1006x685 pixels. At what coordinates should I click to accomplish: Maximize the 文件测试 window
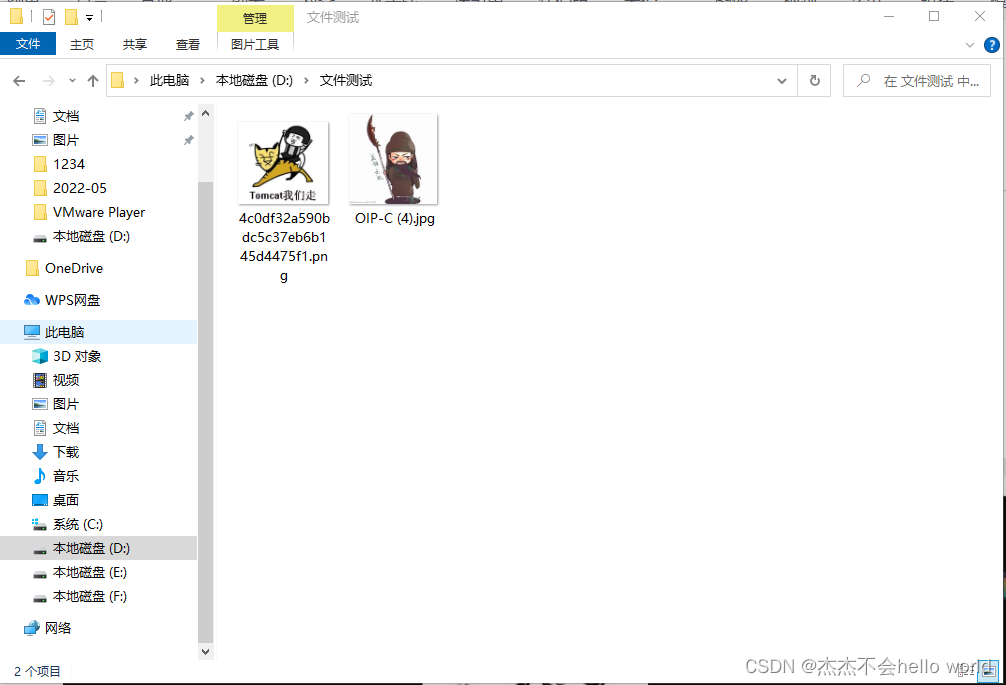click(x=934, y=17)
